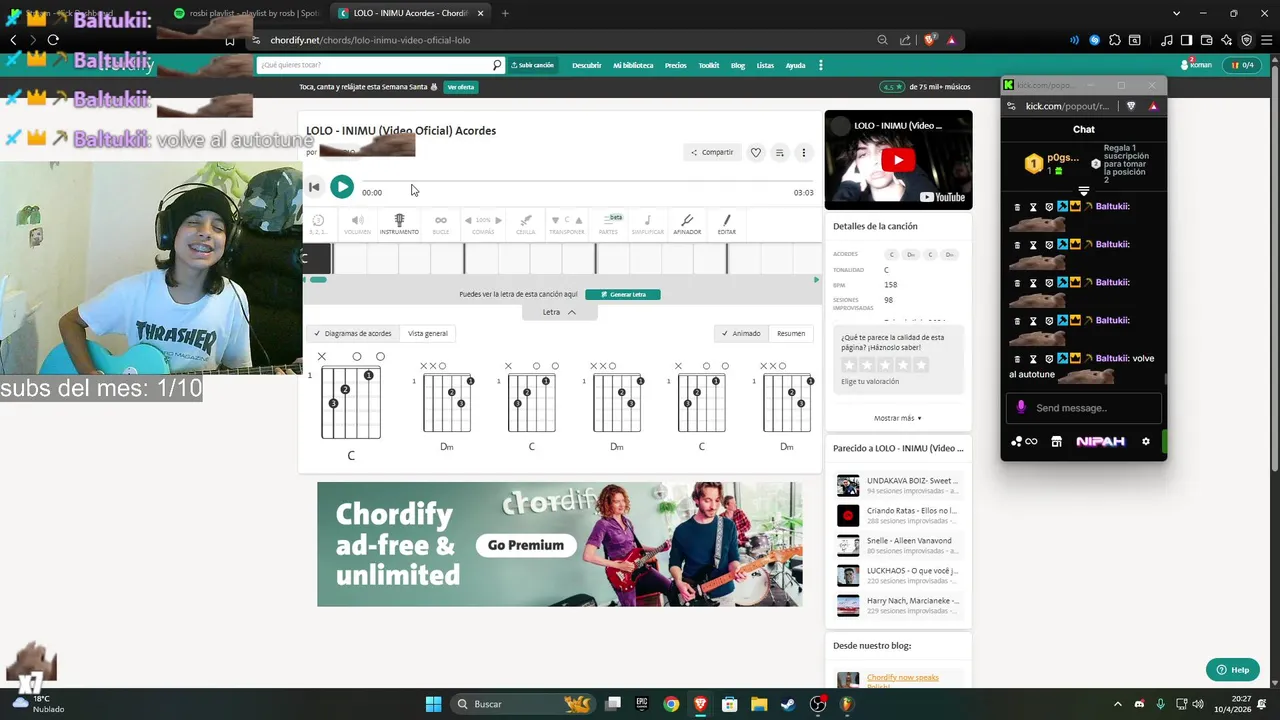This screenshot has width=1280, height=720.
Task: Enable the Bucle loop tool
Action: (x=441, y=224)
